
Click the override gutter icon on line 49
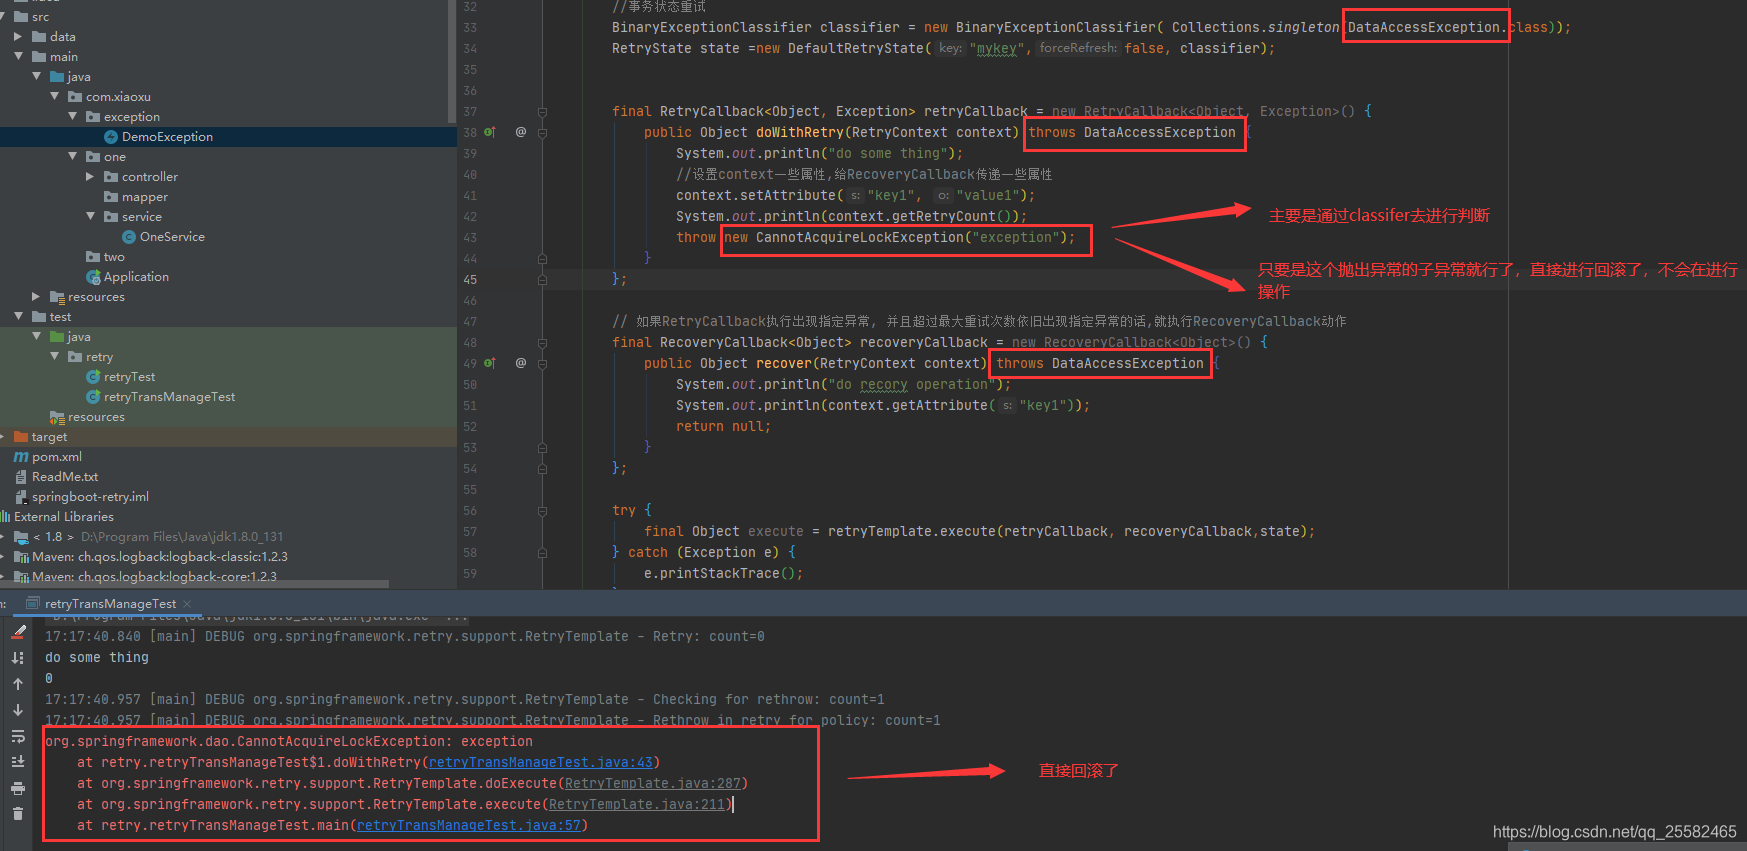click(x=490, y=363)
